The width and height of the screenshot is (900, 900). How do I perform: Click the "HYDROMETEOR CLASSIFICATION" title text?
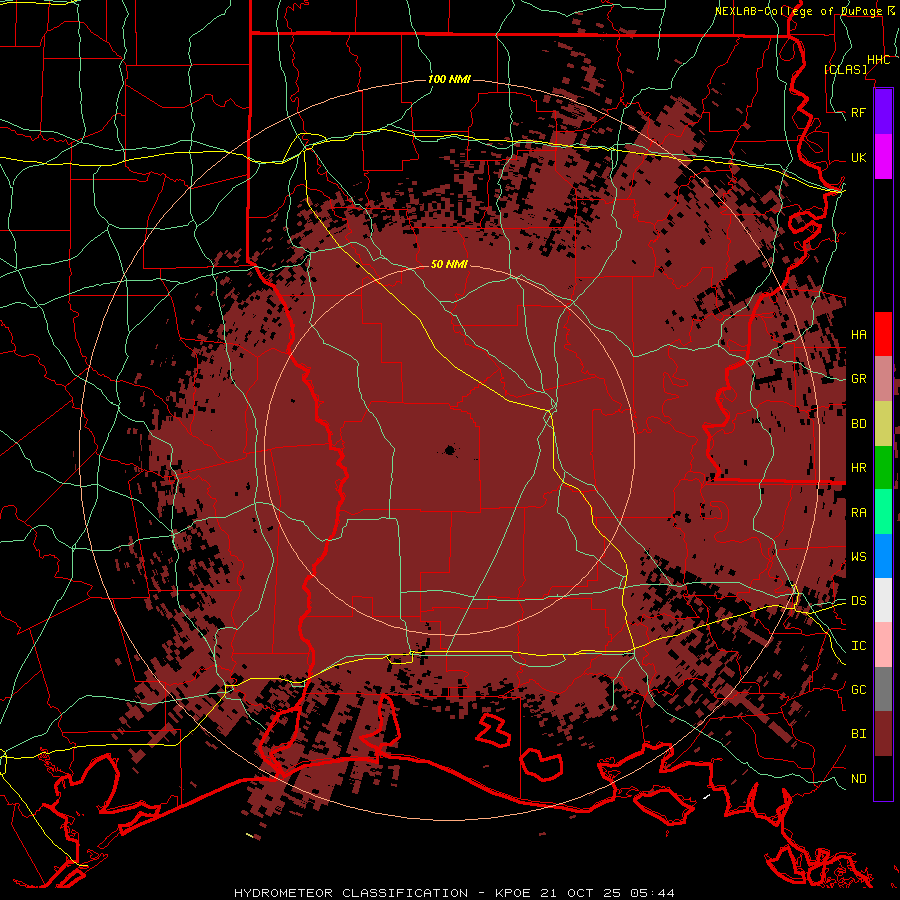[351, 893]
